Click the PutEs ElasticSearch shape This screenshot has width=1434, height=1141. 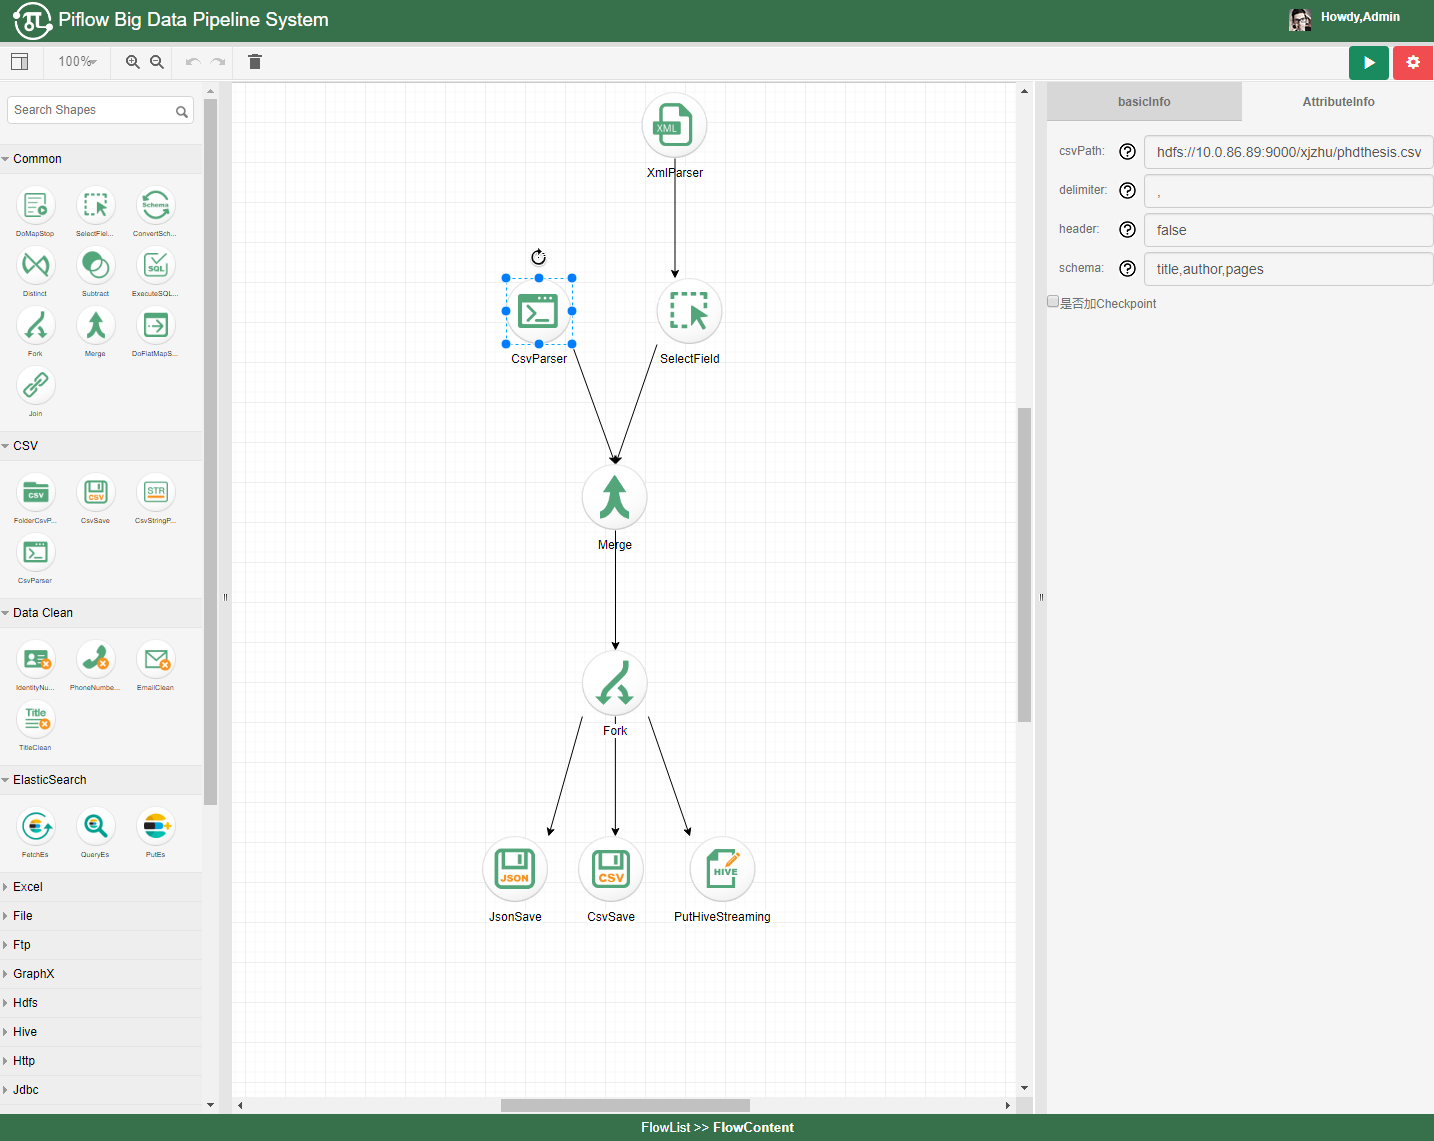click(x=156, y=827)
